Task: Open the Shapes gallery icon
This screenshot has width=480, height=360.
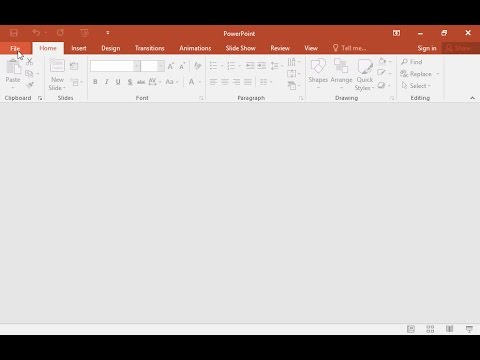Action: [318, 66]
